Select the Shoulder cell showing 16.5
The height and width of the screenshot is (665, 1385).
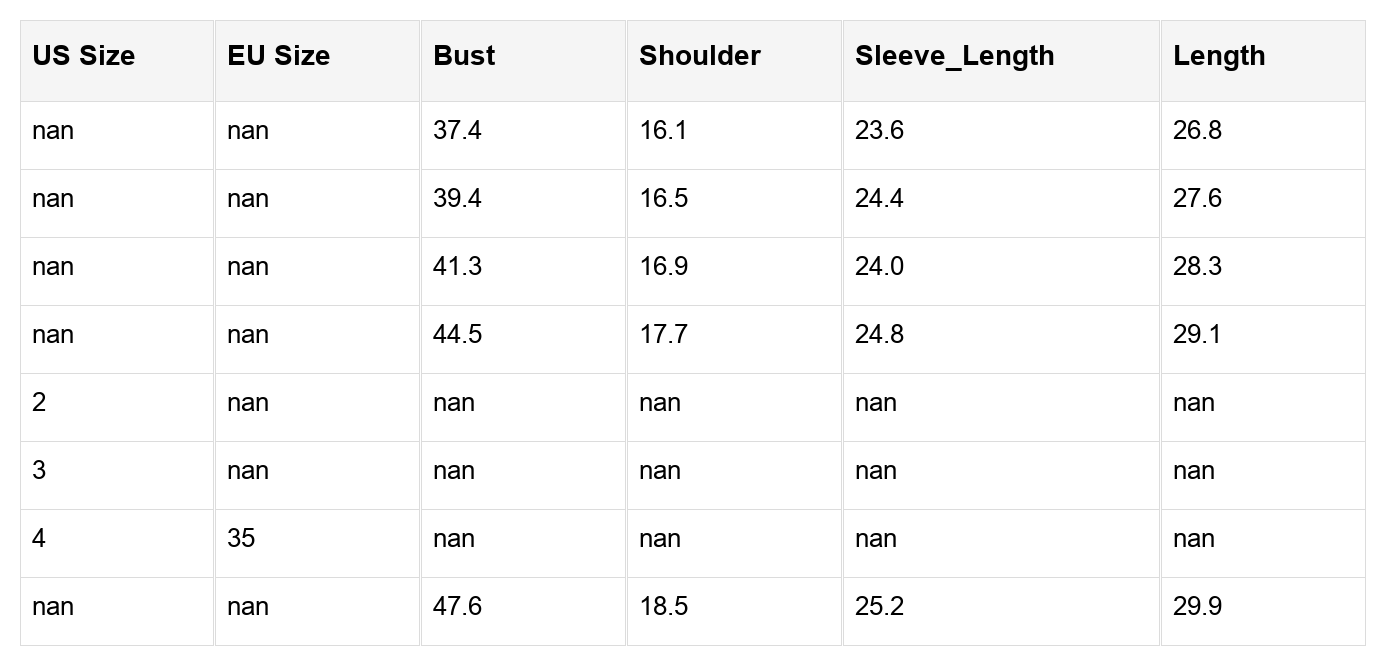664,199
